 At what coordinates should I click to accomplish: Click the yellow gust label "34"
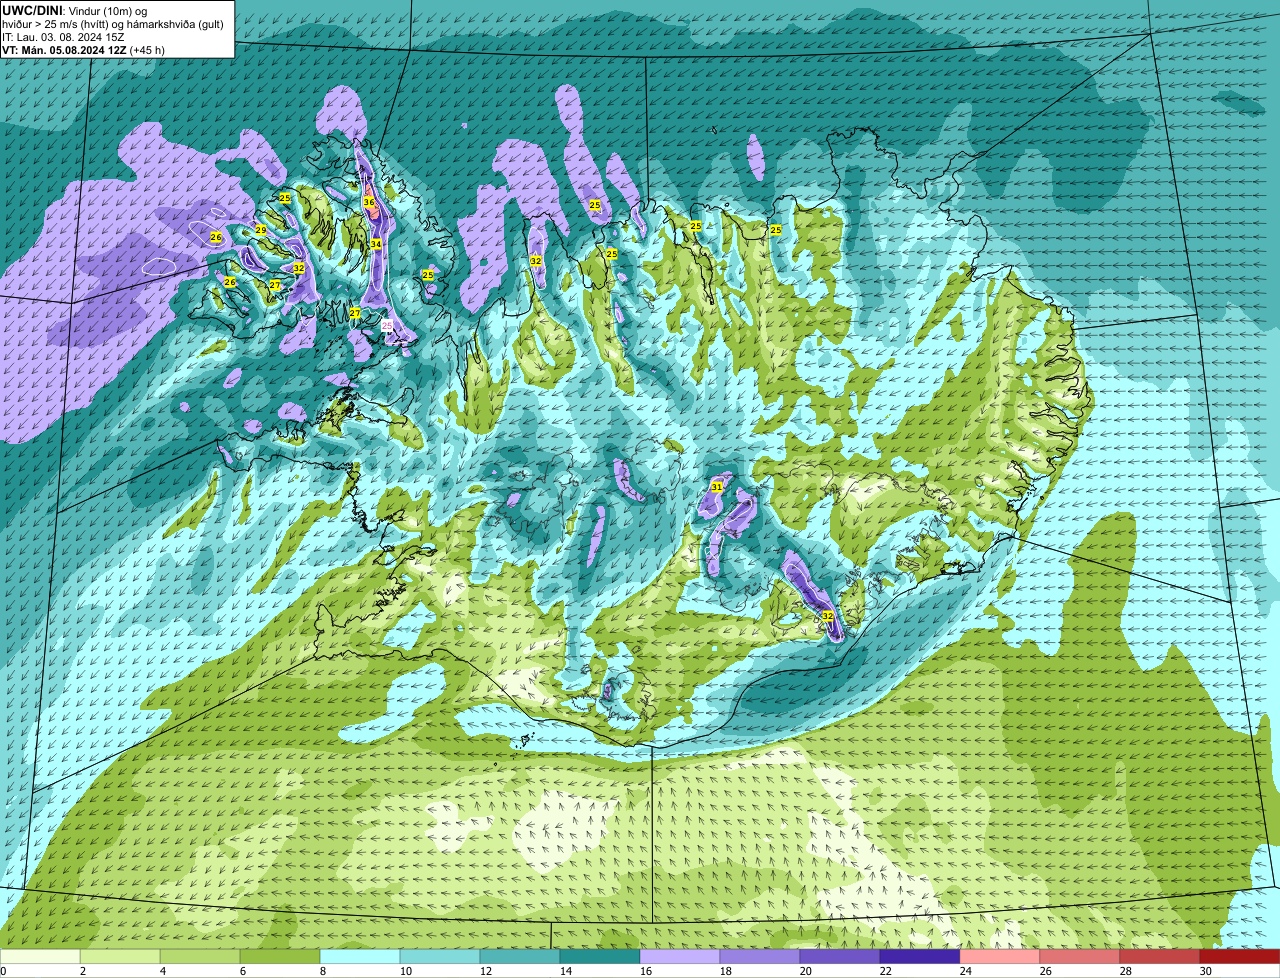[x=376, y=244]
